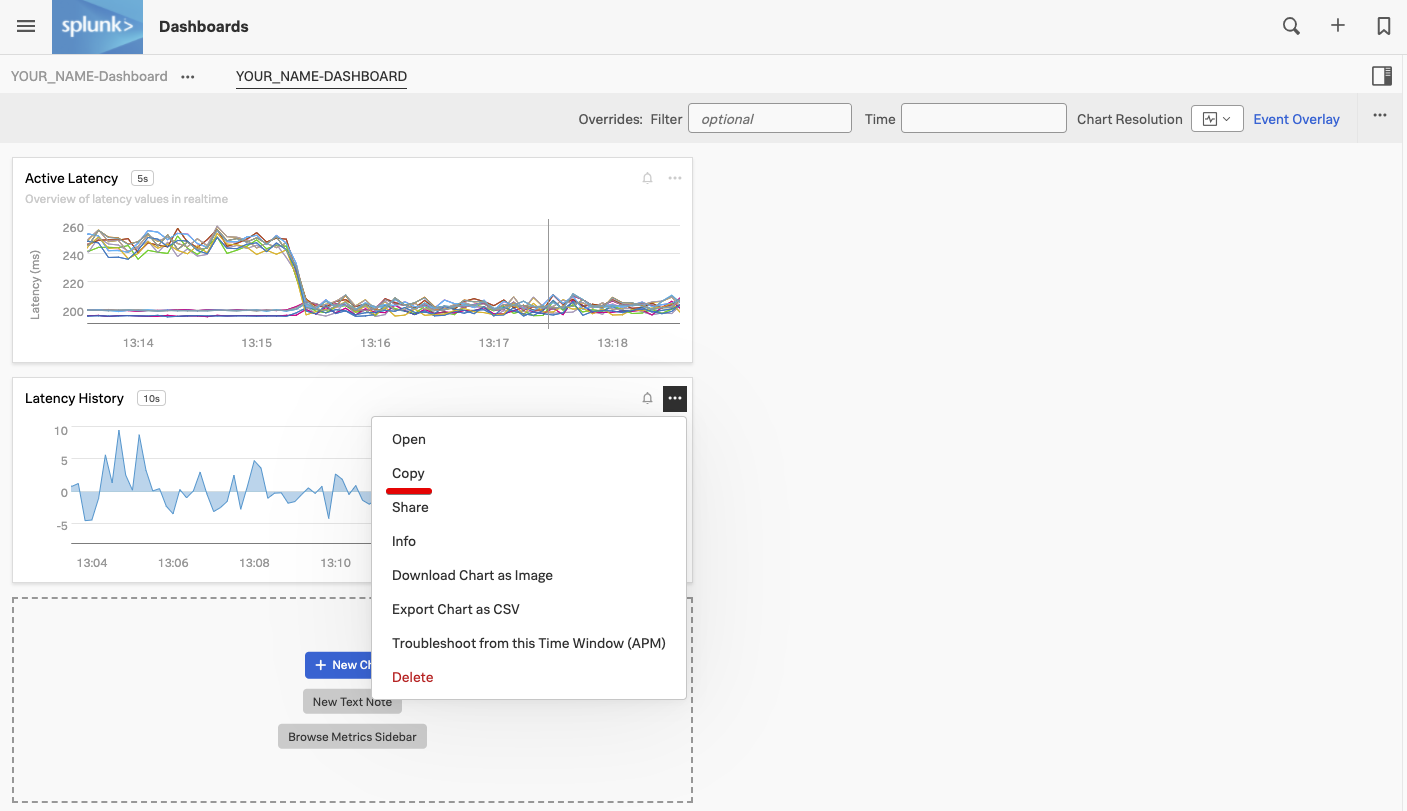Switch to YOUR_NAME-DASHBOARD tab
Image resolution: width=1407 pixels, height=811 pixels.
point(321,76)
